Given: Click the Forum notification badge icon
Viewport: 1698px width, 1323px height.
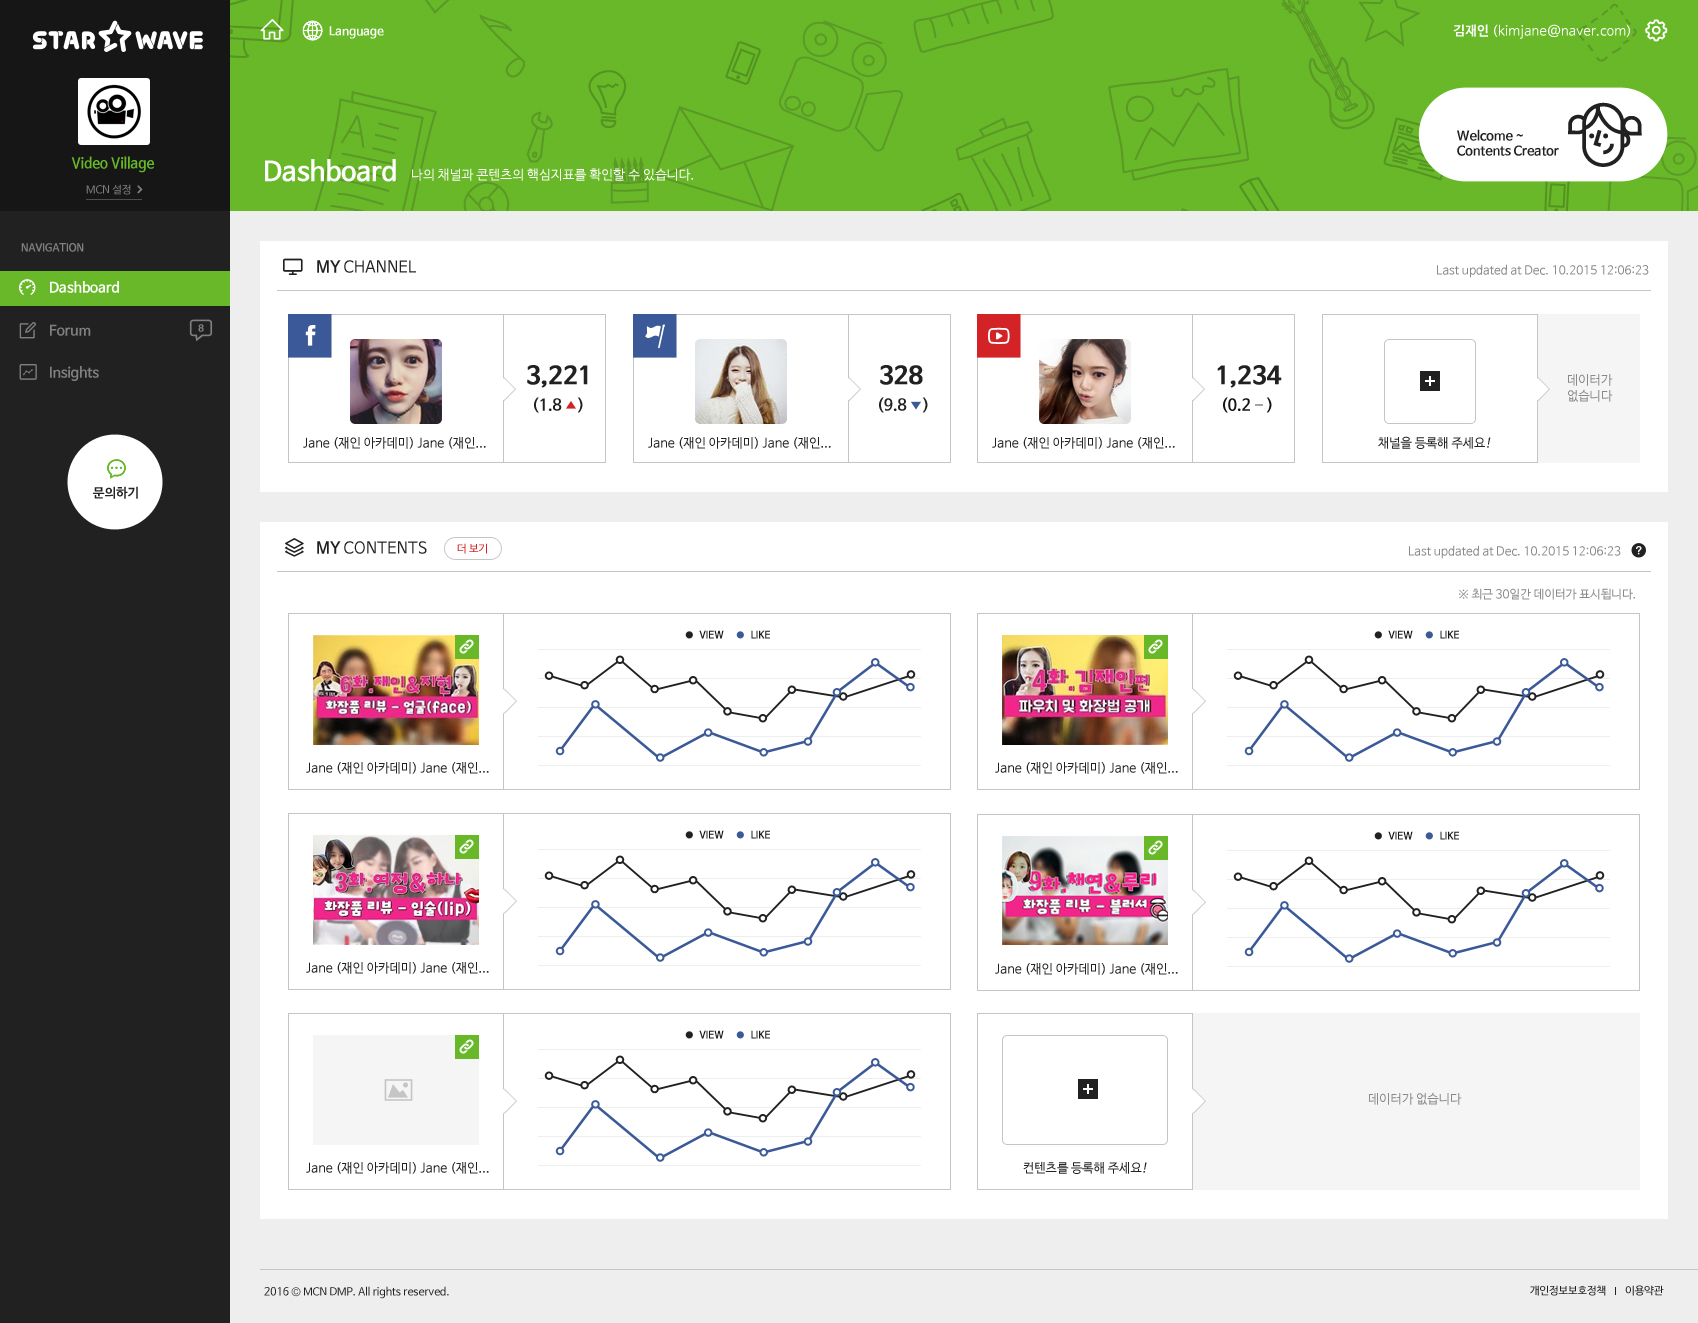Looking at the screenshot, I should point(201,329).
